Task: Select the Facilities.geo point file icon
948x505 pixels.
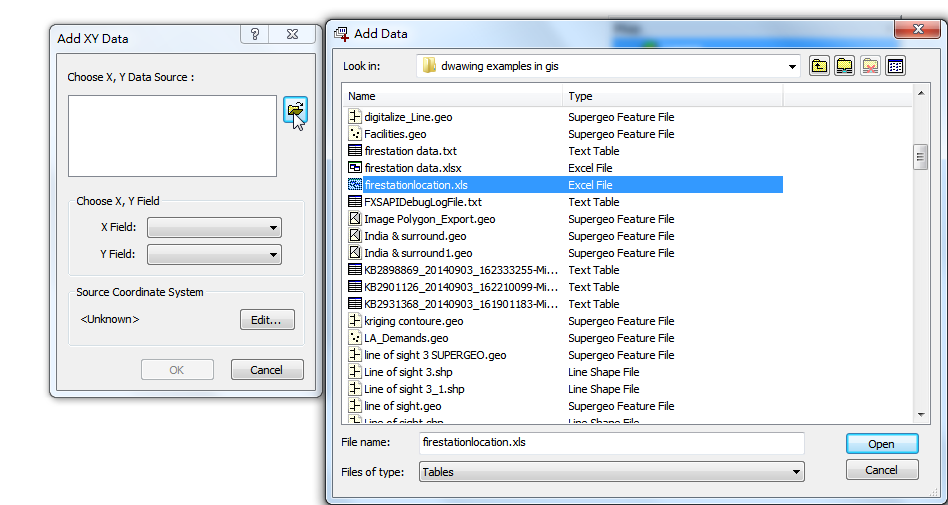Action: (354, 134)
